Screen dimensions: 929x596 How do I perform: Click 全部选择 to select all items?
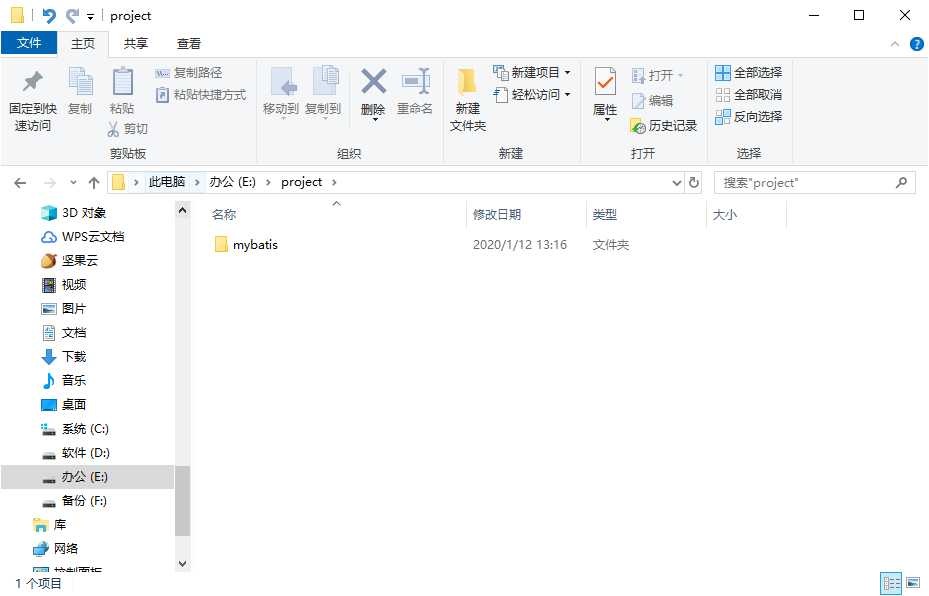[750, 72]
